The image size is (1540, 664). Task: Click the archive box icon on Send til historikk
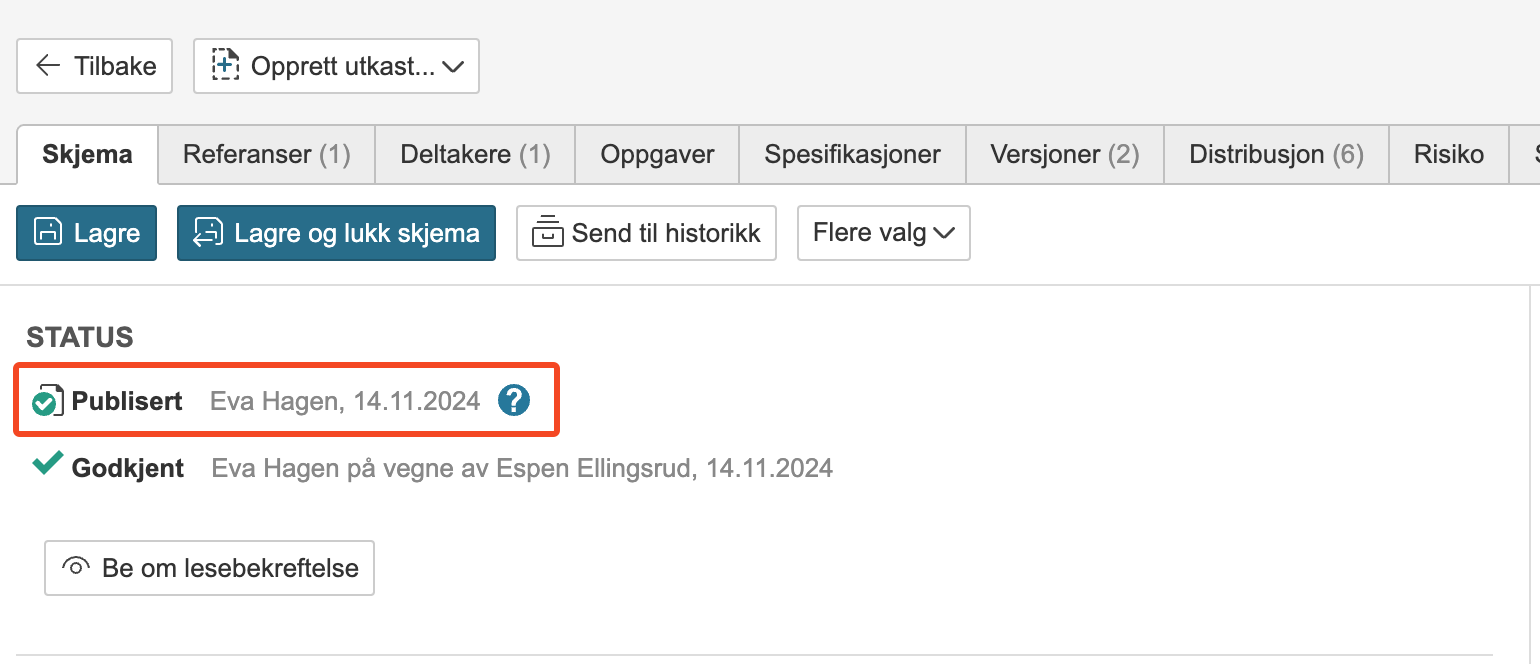click(x=546, y=233)
